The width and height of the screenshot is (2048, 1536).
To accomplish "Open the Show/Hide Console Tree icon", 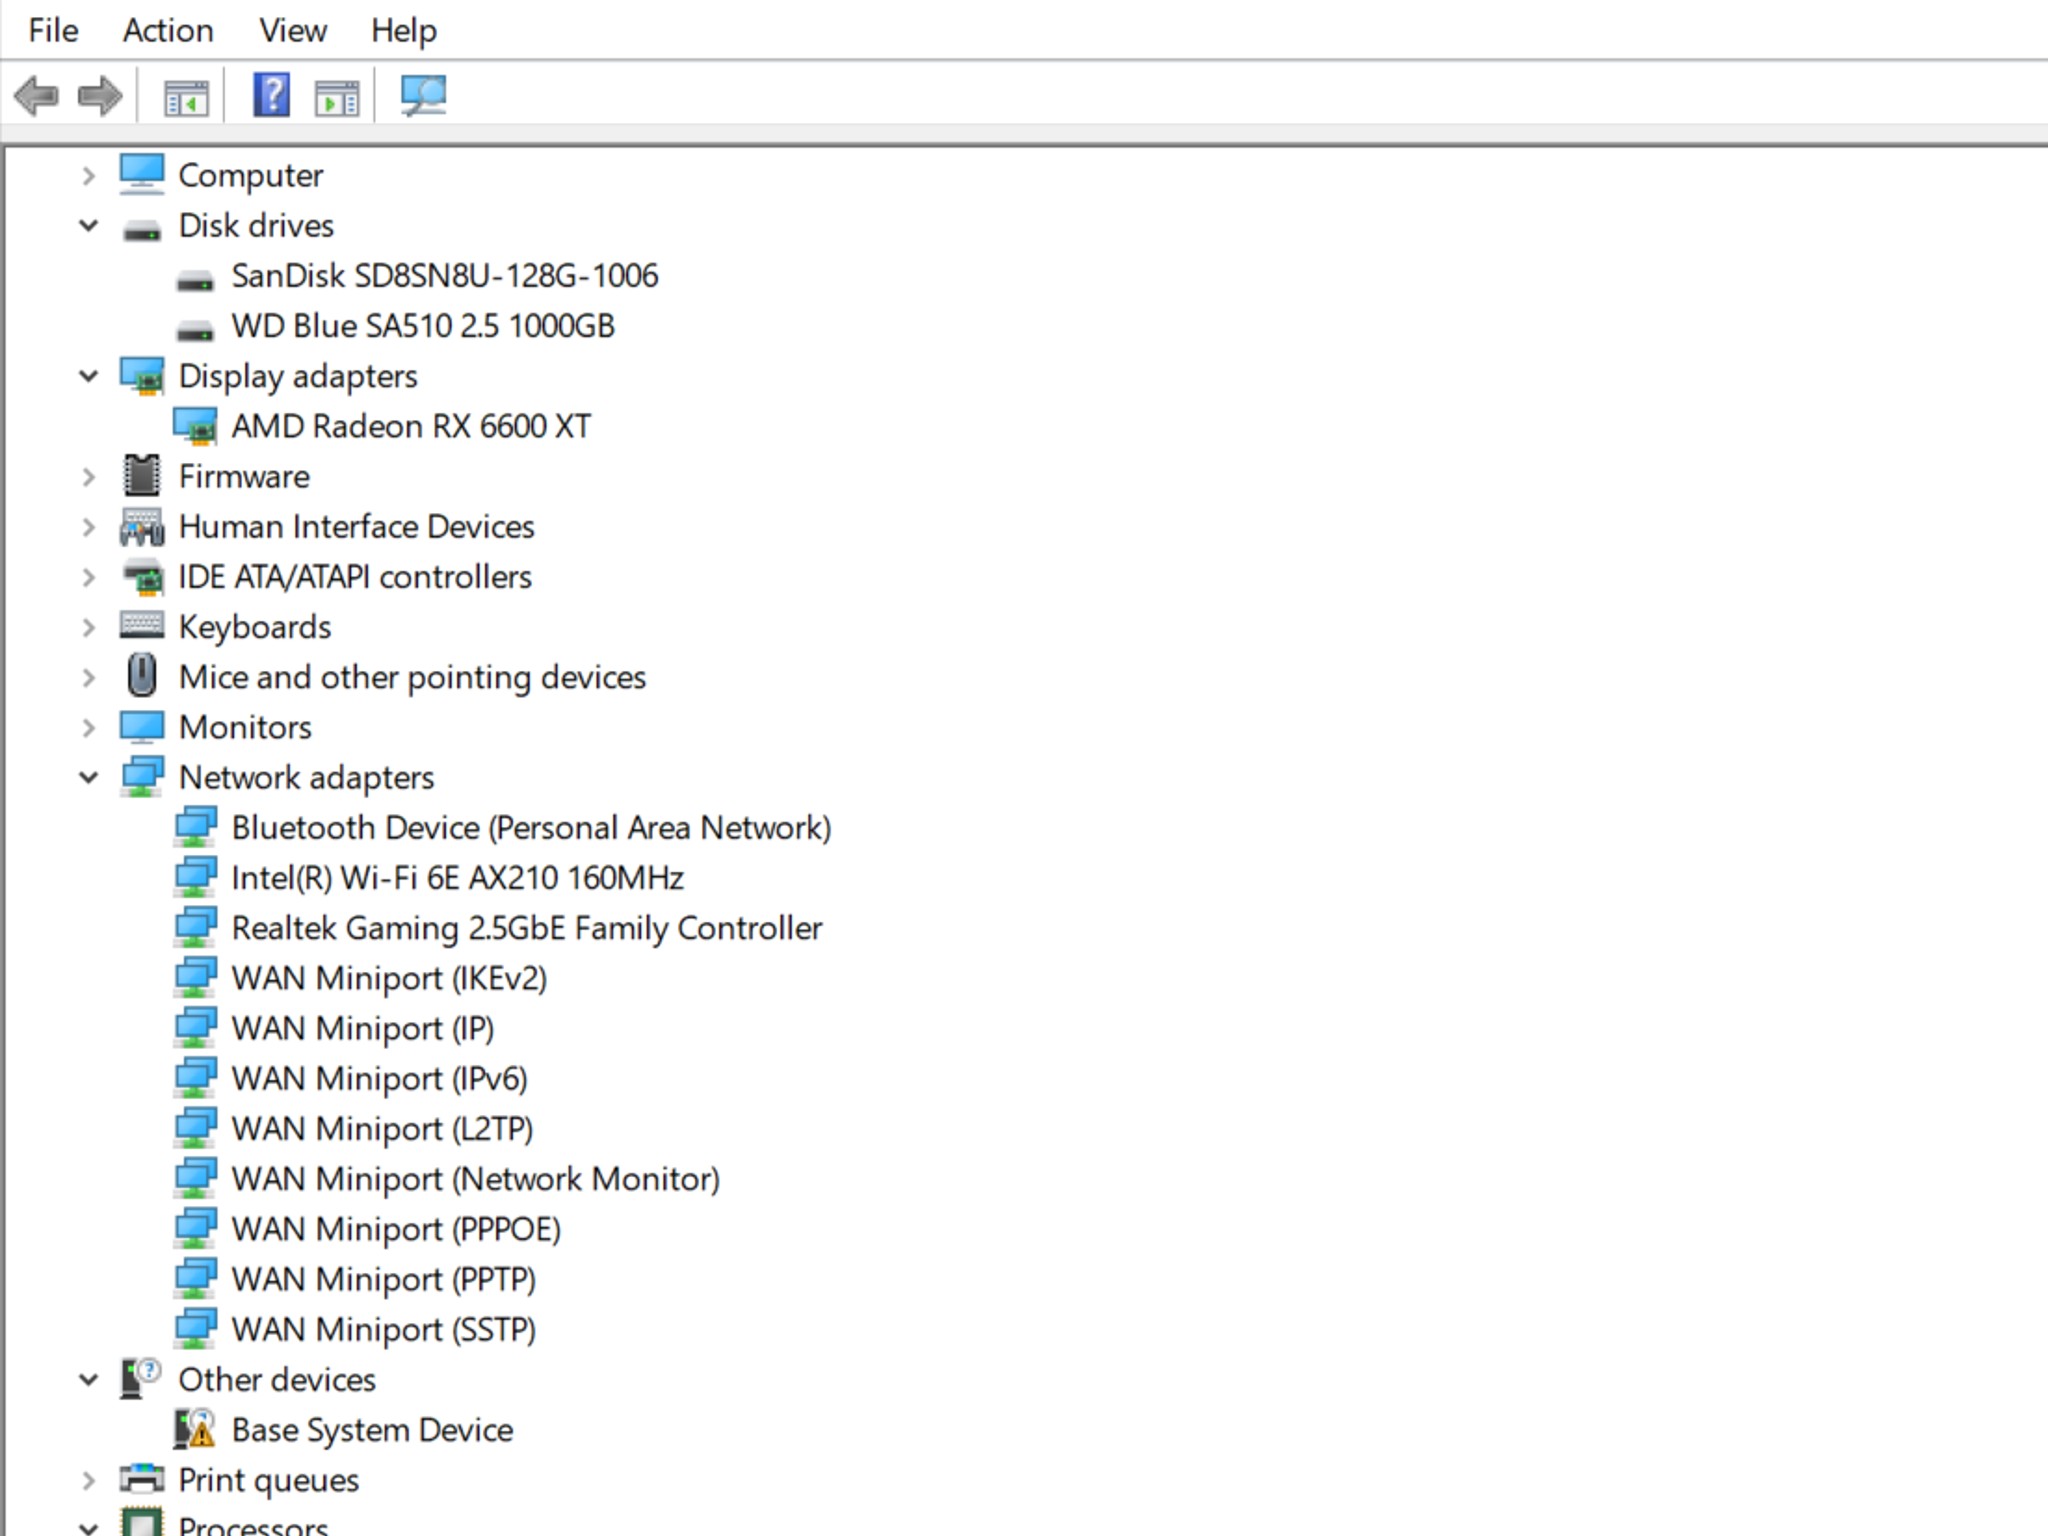I will (x=186, y=96).
